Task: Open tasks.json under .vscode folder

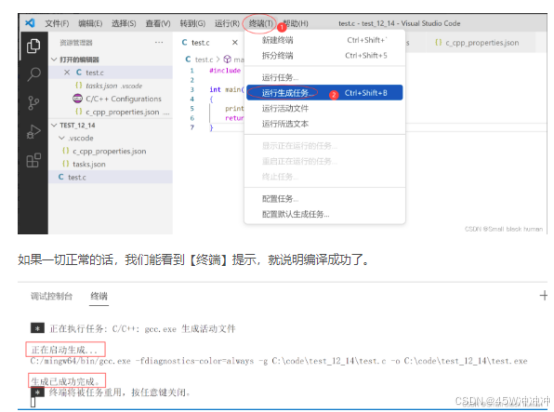Action: [110, 164]
